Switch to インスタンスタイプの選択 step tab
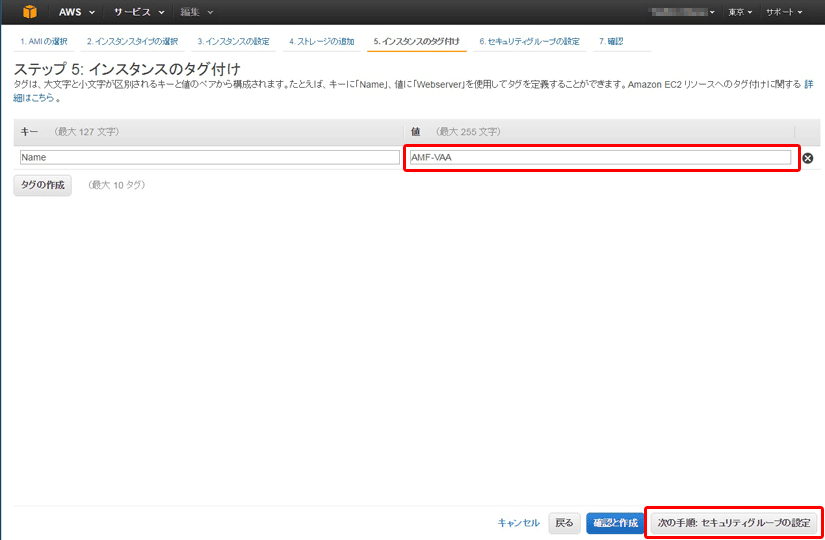Screen dimensions: 825x540 point(132,41)
